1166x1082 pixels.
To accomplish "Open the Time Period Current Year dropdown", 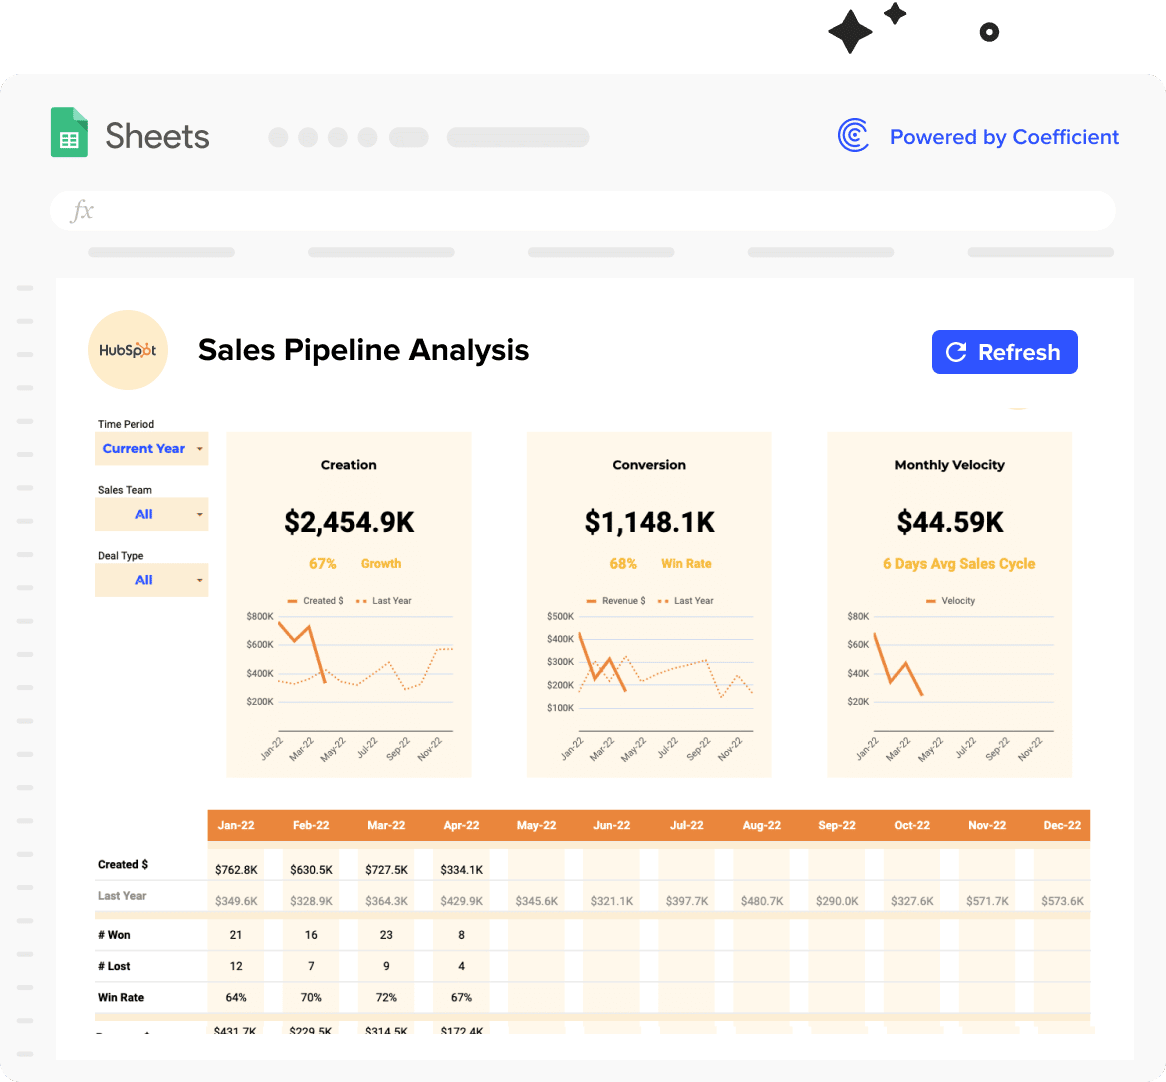I will coord(152,448).
